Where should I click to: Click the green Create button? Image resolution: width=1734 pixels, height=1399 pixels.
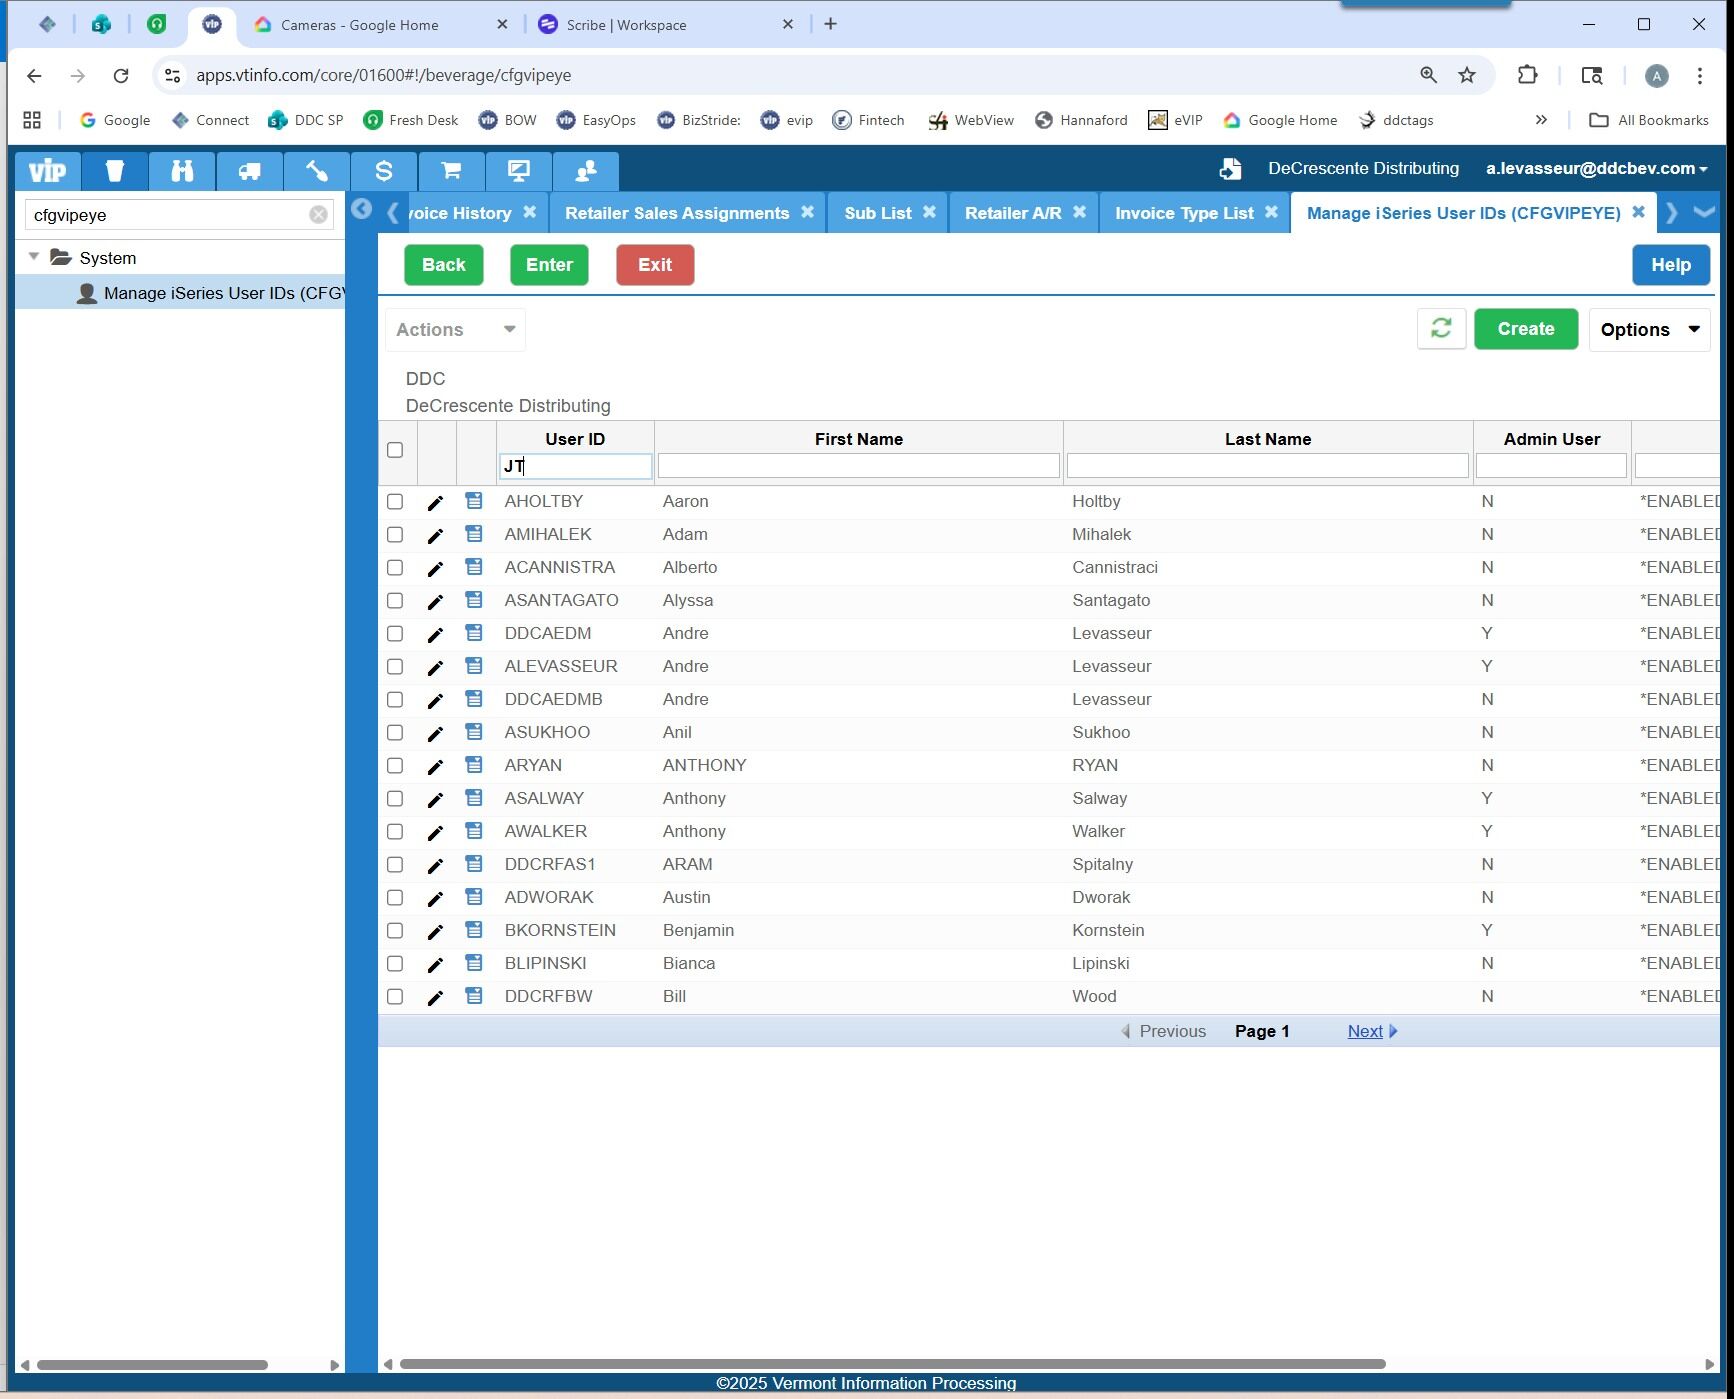pyautogui.click(x=1525, y=329)
